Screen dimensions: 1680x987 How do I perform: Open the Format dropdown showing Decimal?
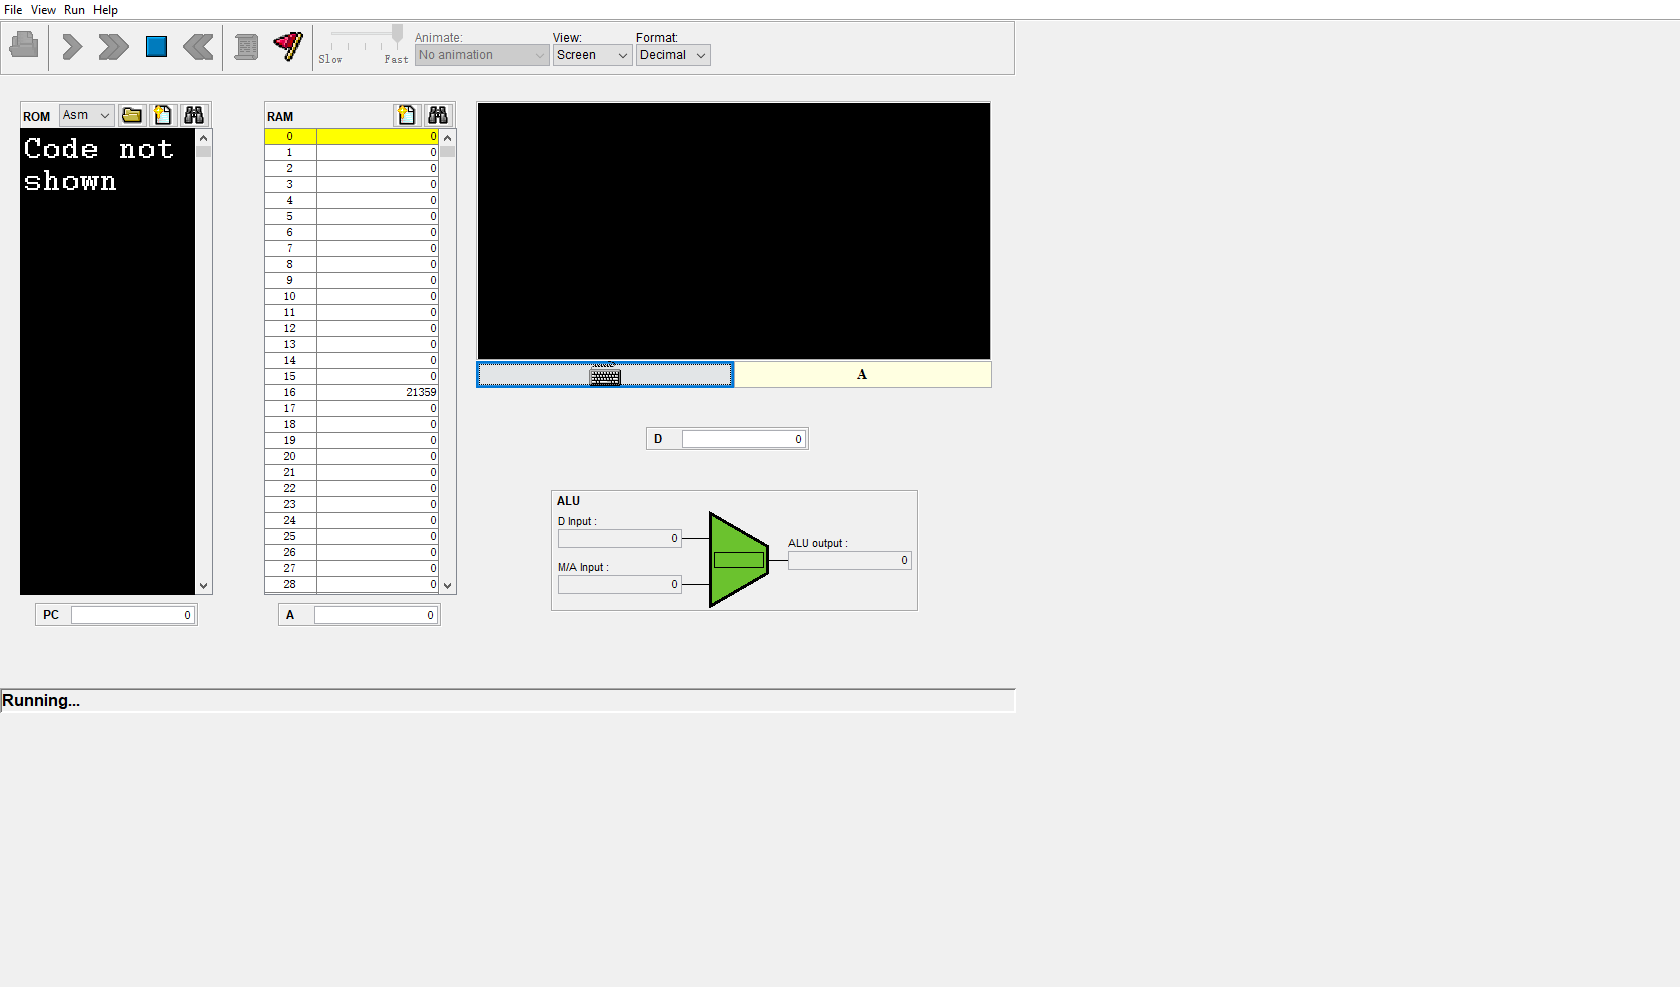coord(673,55)
